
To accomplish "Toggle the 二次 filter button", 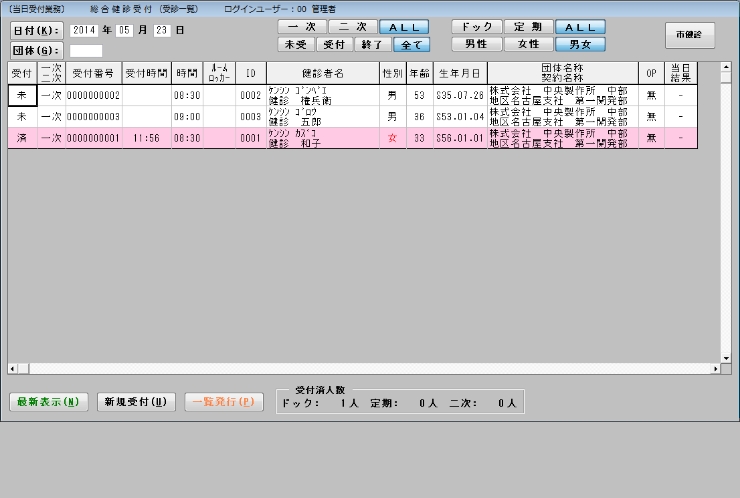I will (353, 27).
